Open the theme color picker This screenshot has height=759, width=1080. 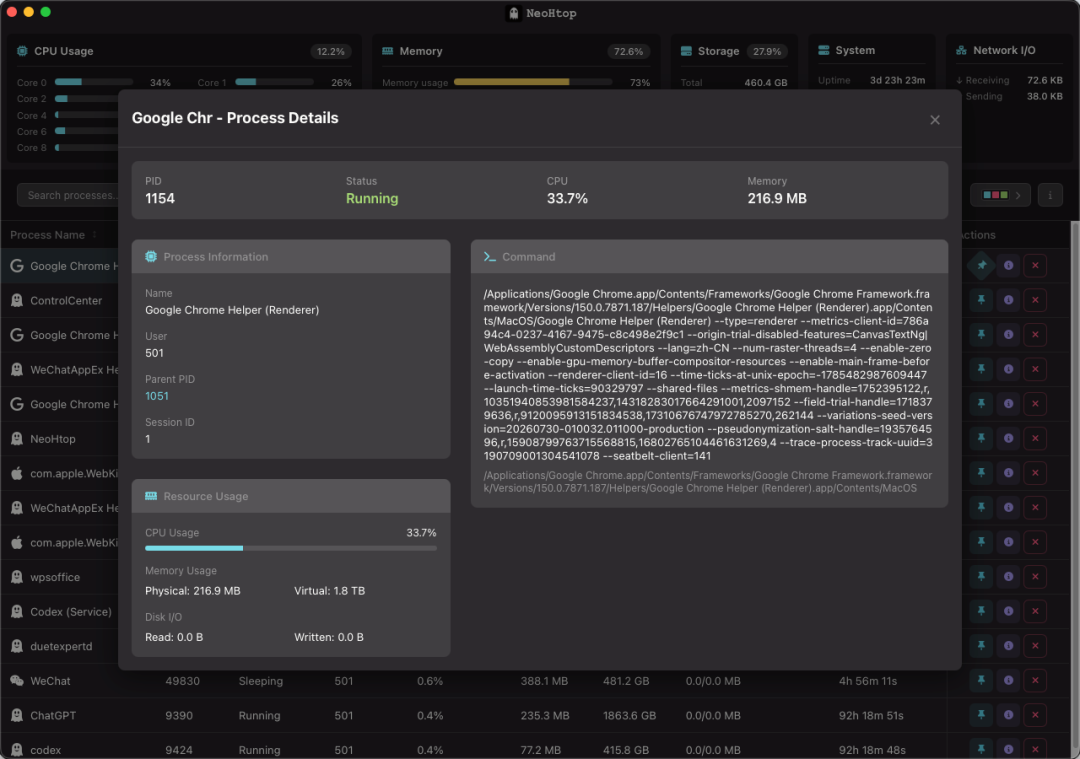coord(1001,196)
